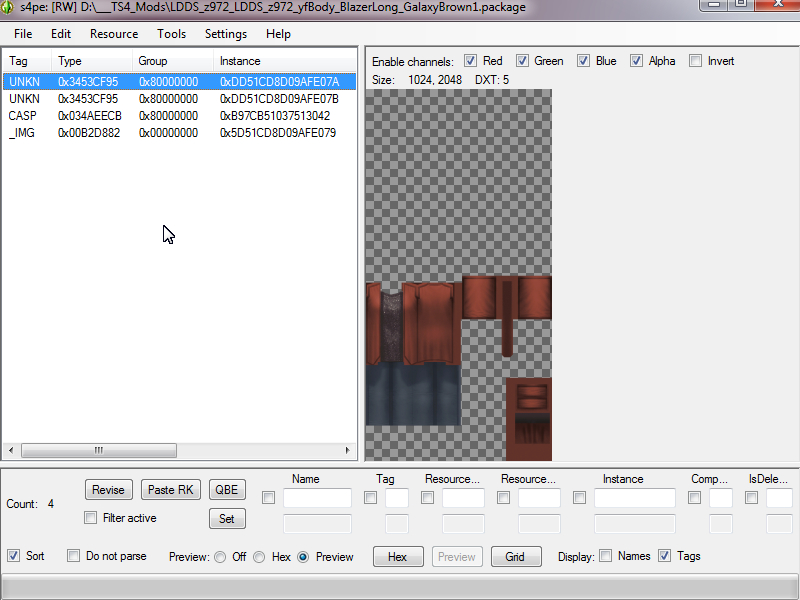Select the _IMG resource row

coord(179,133)
